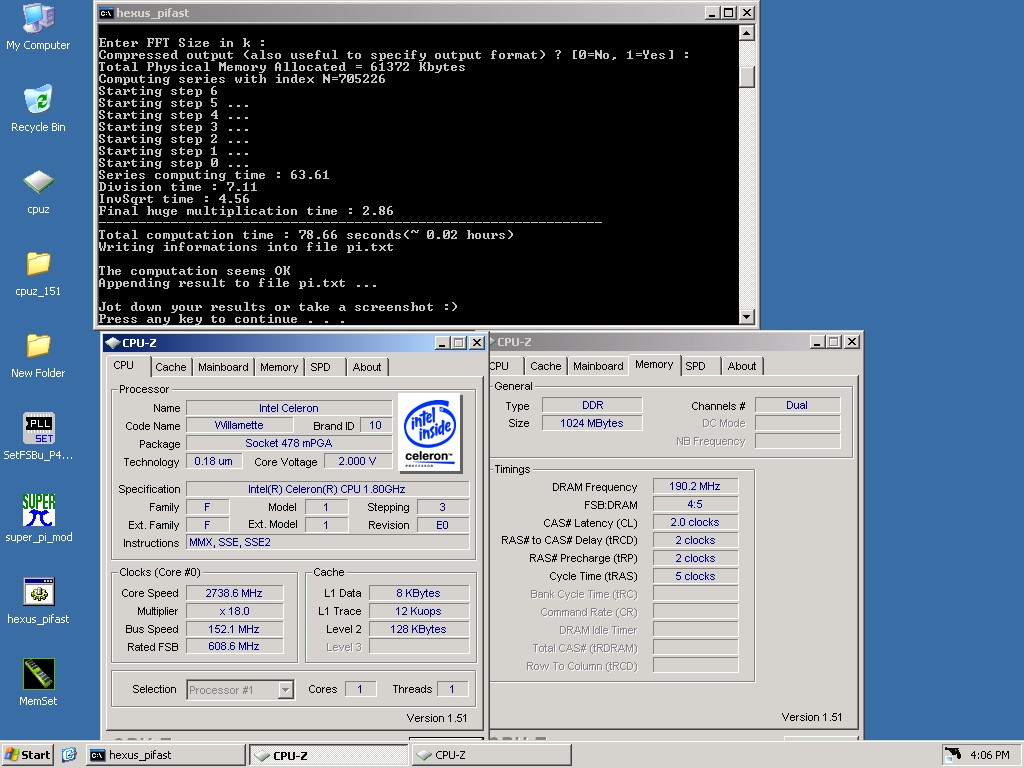The height and width of the screenshot is (768, 1024).
Task: Switch to hexus_pifast taskbar button
Action: 166,755
